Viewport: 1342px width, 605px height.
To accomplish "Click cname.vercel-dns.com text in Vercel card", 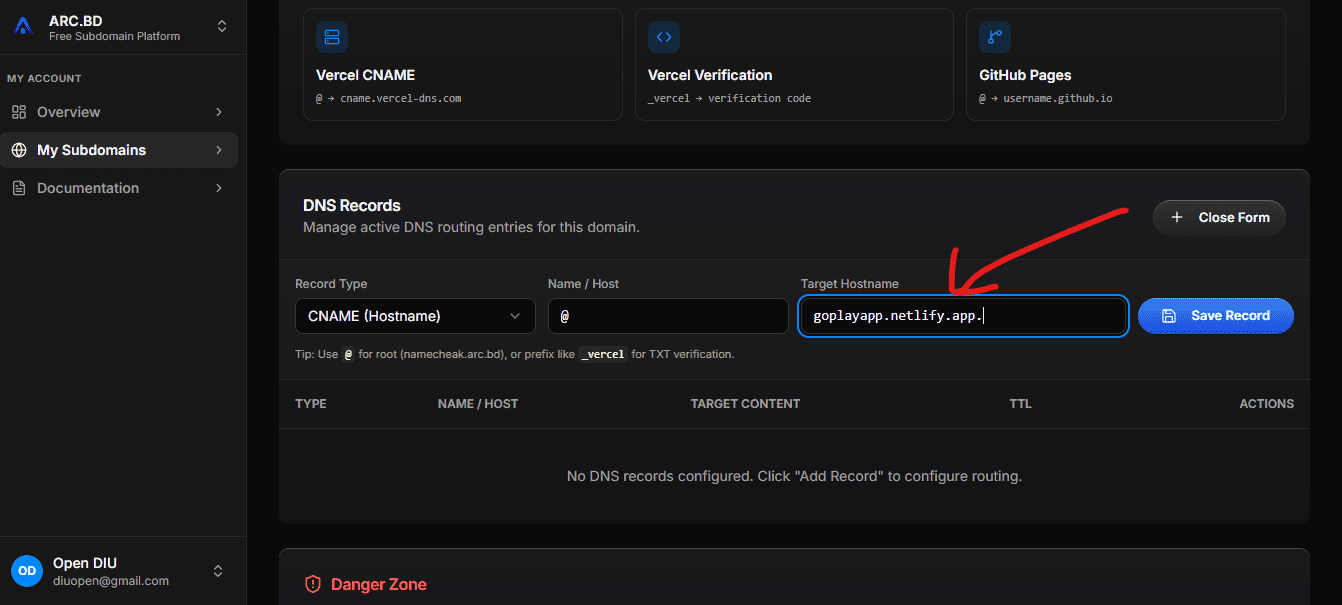I will point(401,99).
